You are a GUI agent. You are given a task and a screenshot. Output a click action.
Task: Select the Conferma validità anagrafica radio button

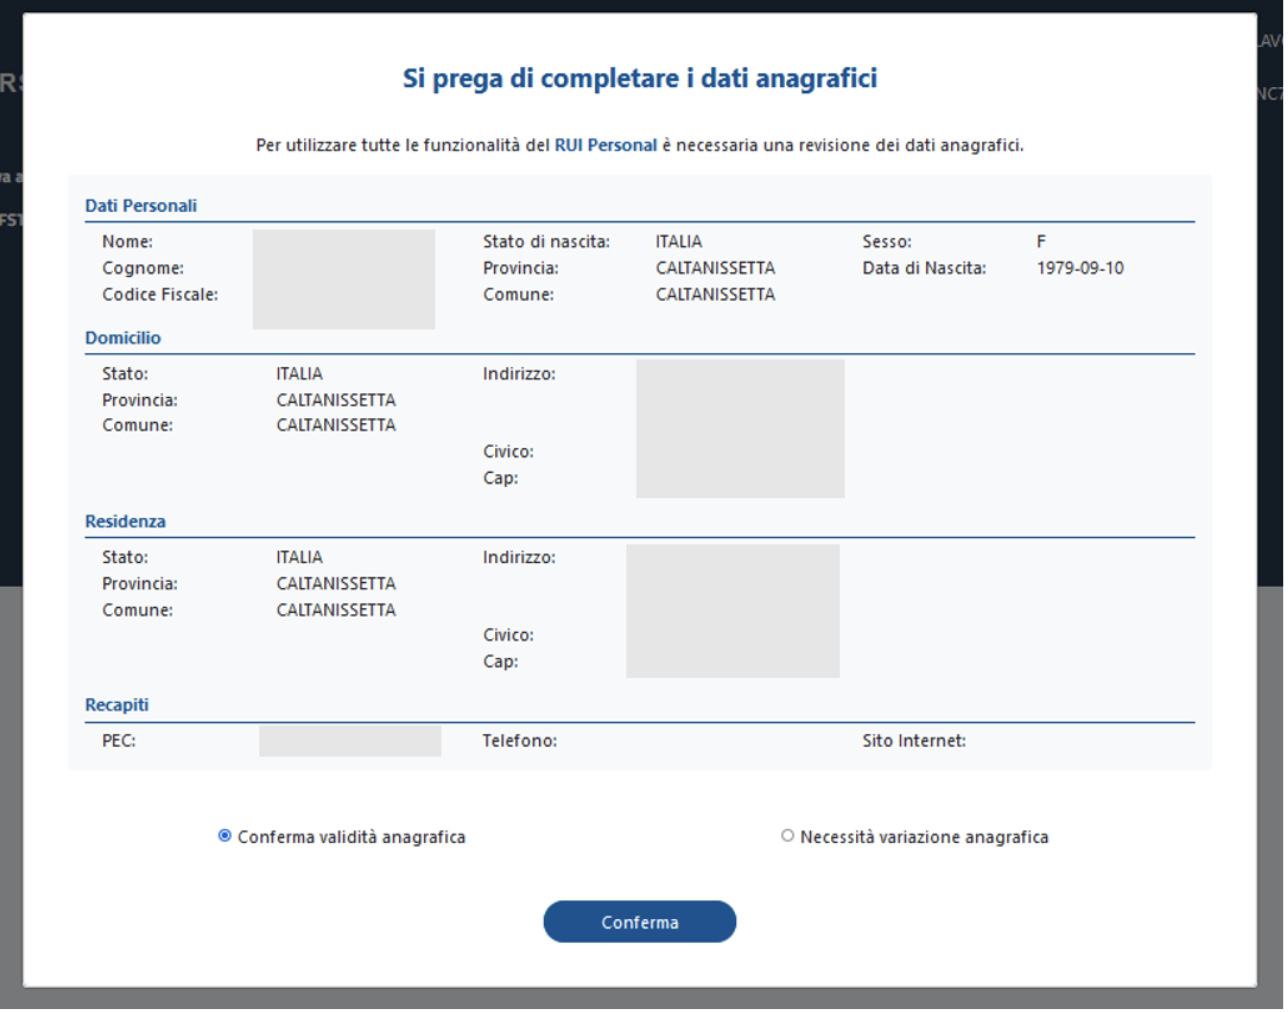click(x=225, y=836)
